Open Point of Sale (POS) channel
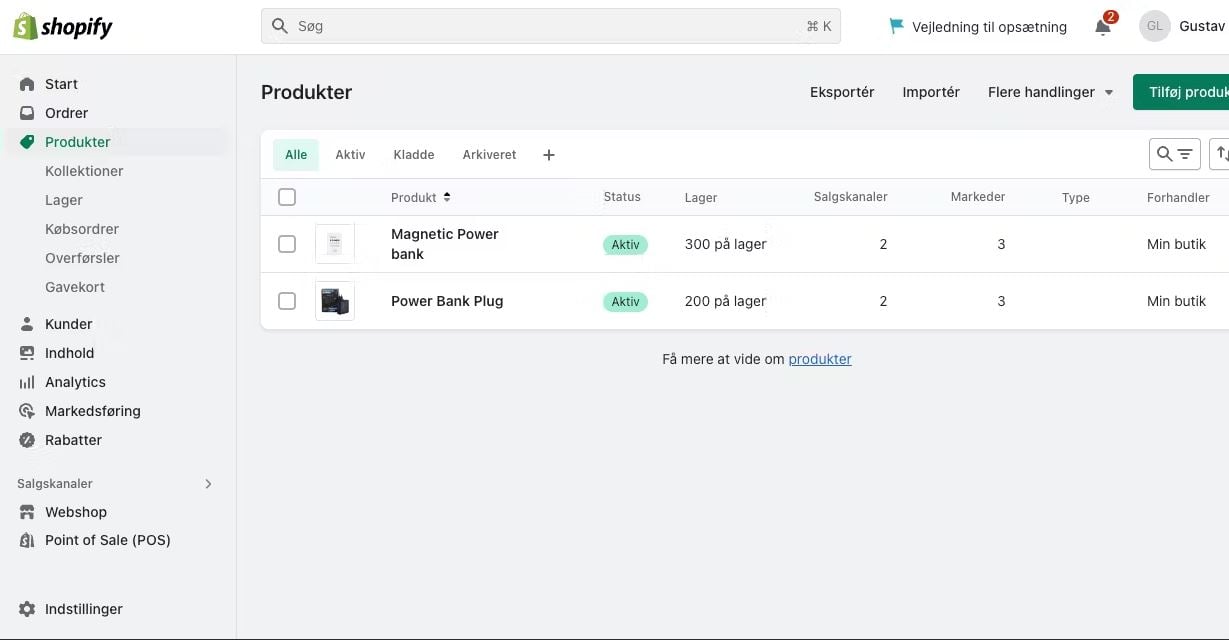Image resolution: width=1229 pixels, height=640 pixels. coord(107,540)
